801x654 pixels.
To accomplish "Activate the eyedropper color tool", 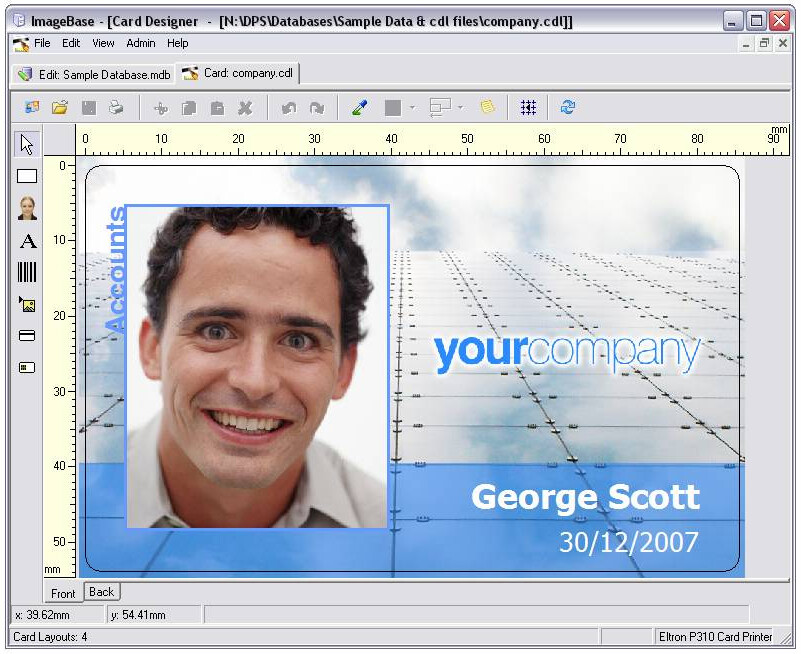I will tap(361, 107).
